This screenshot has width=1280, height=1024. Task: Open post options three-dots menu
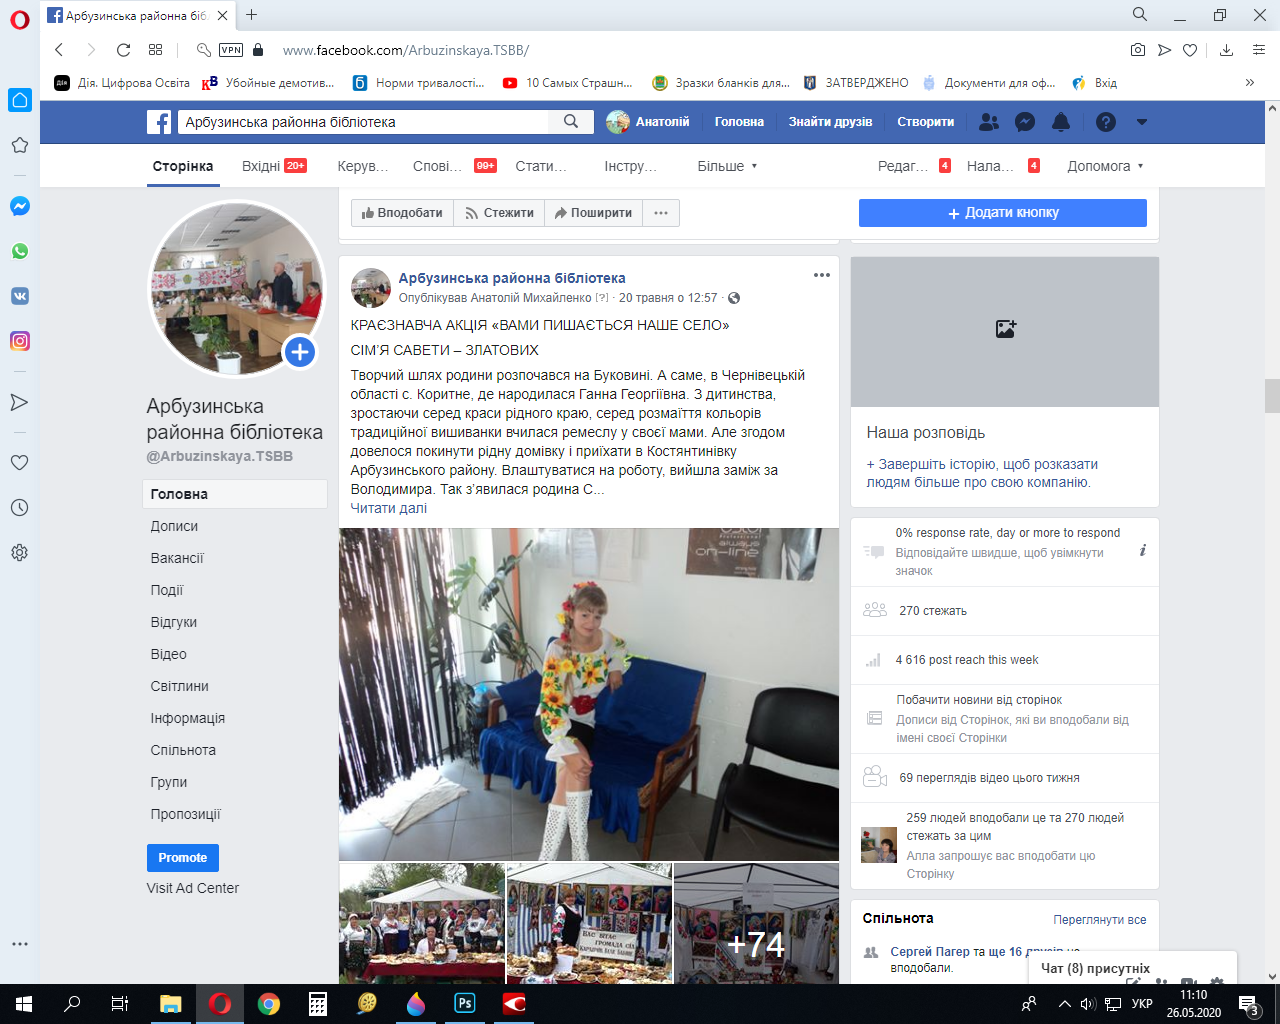click(822, 276)
